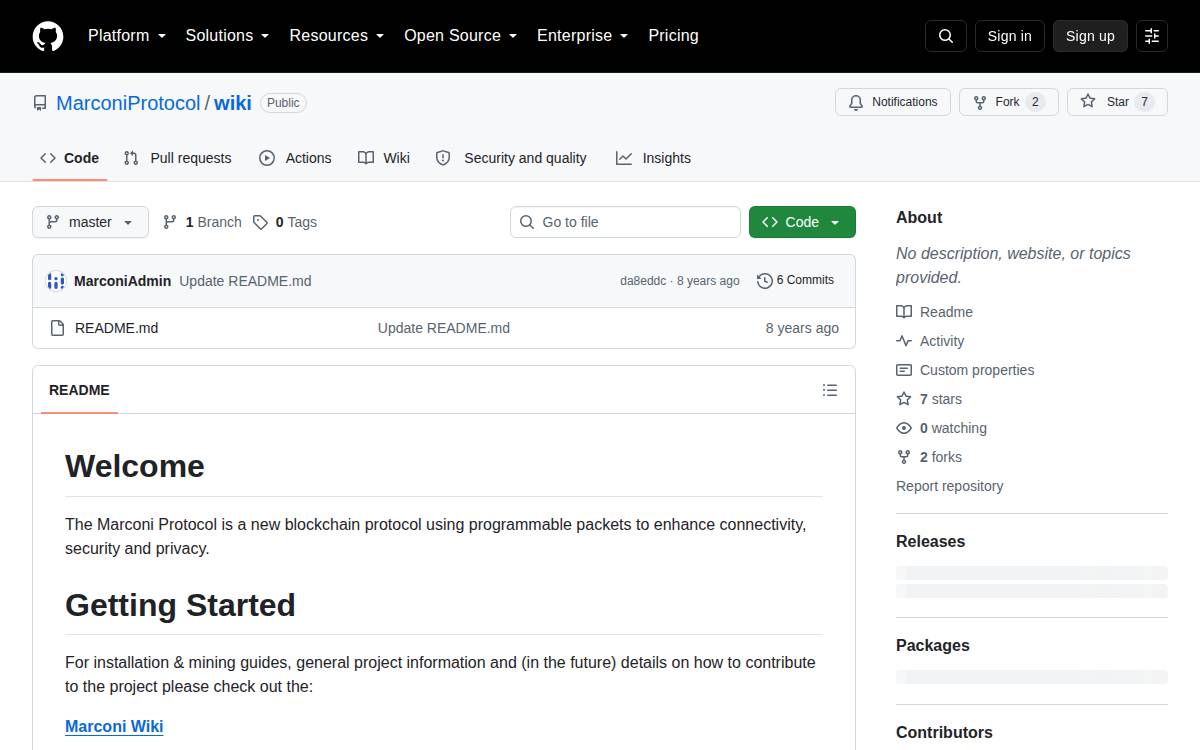Switch to the Actions tab
1200x750 pixels.
pyautogui.click(x=295, y=158)
